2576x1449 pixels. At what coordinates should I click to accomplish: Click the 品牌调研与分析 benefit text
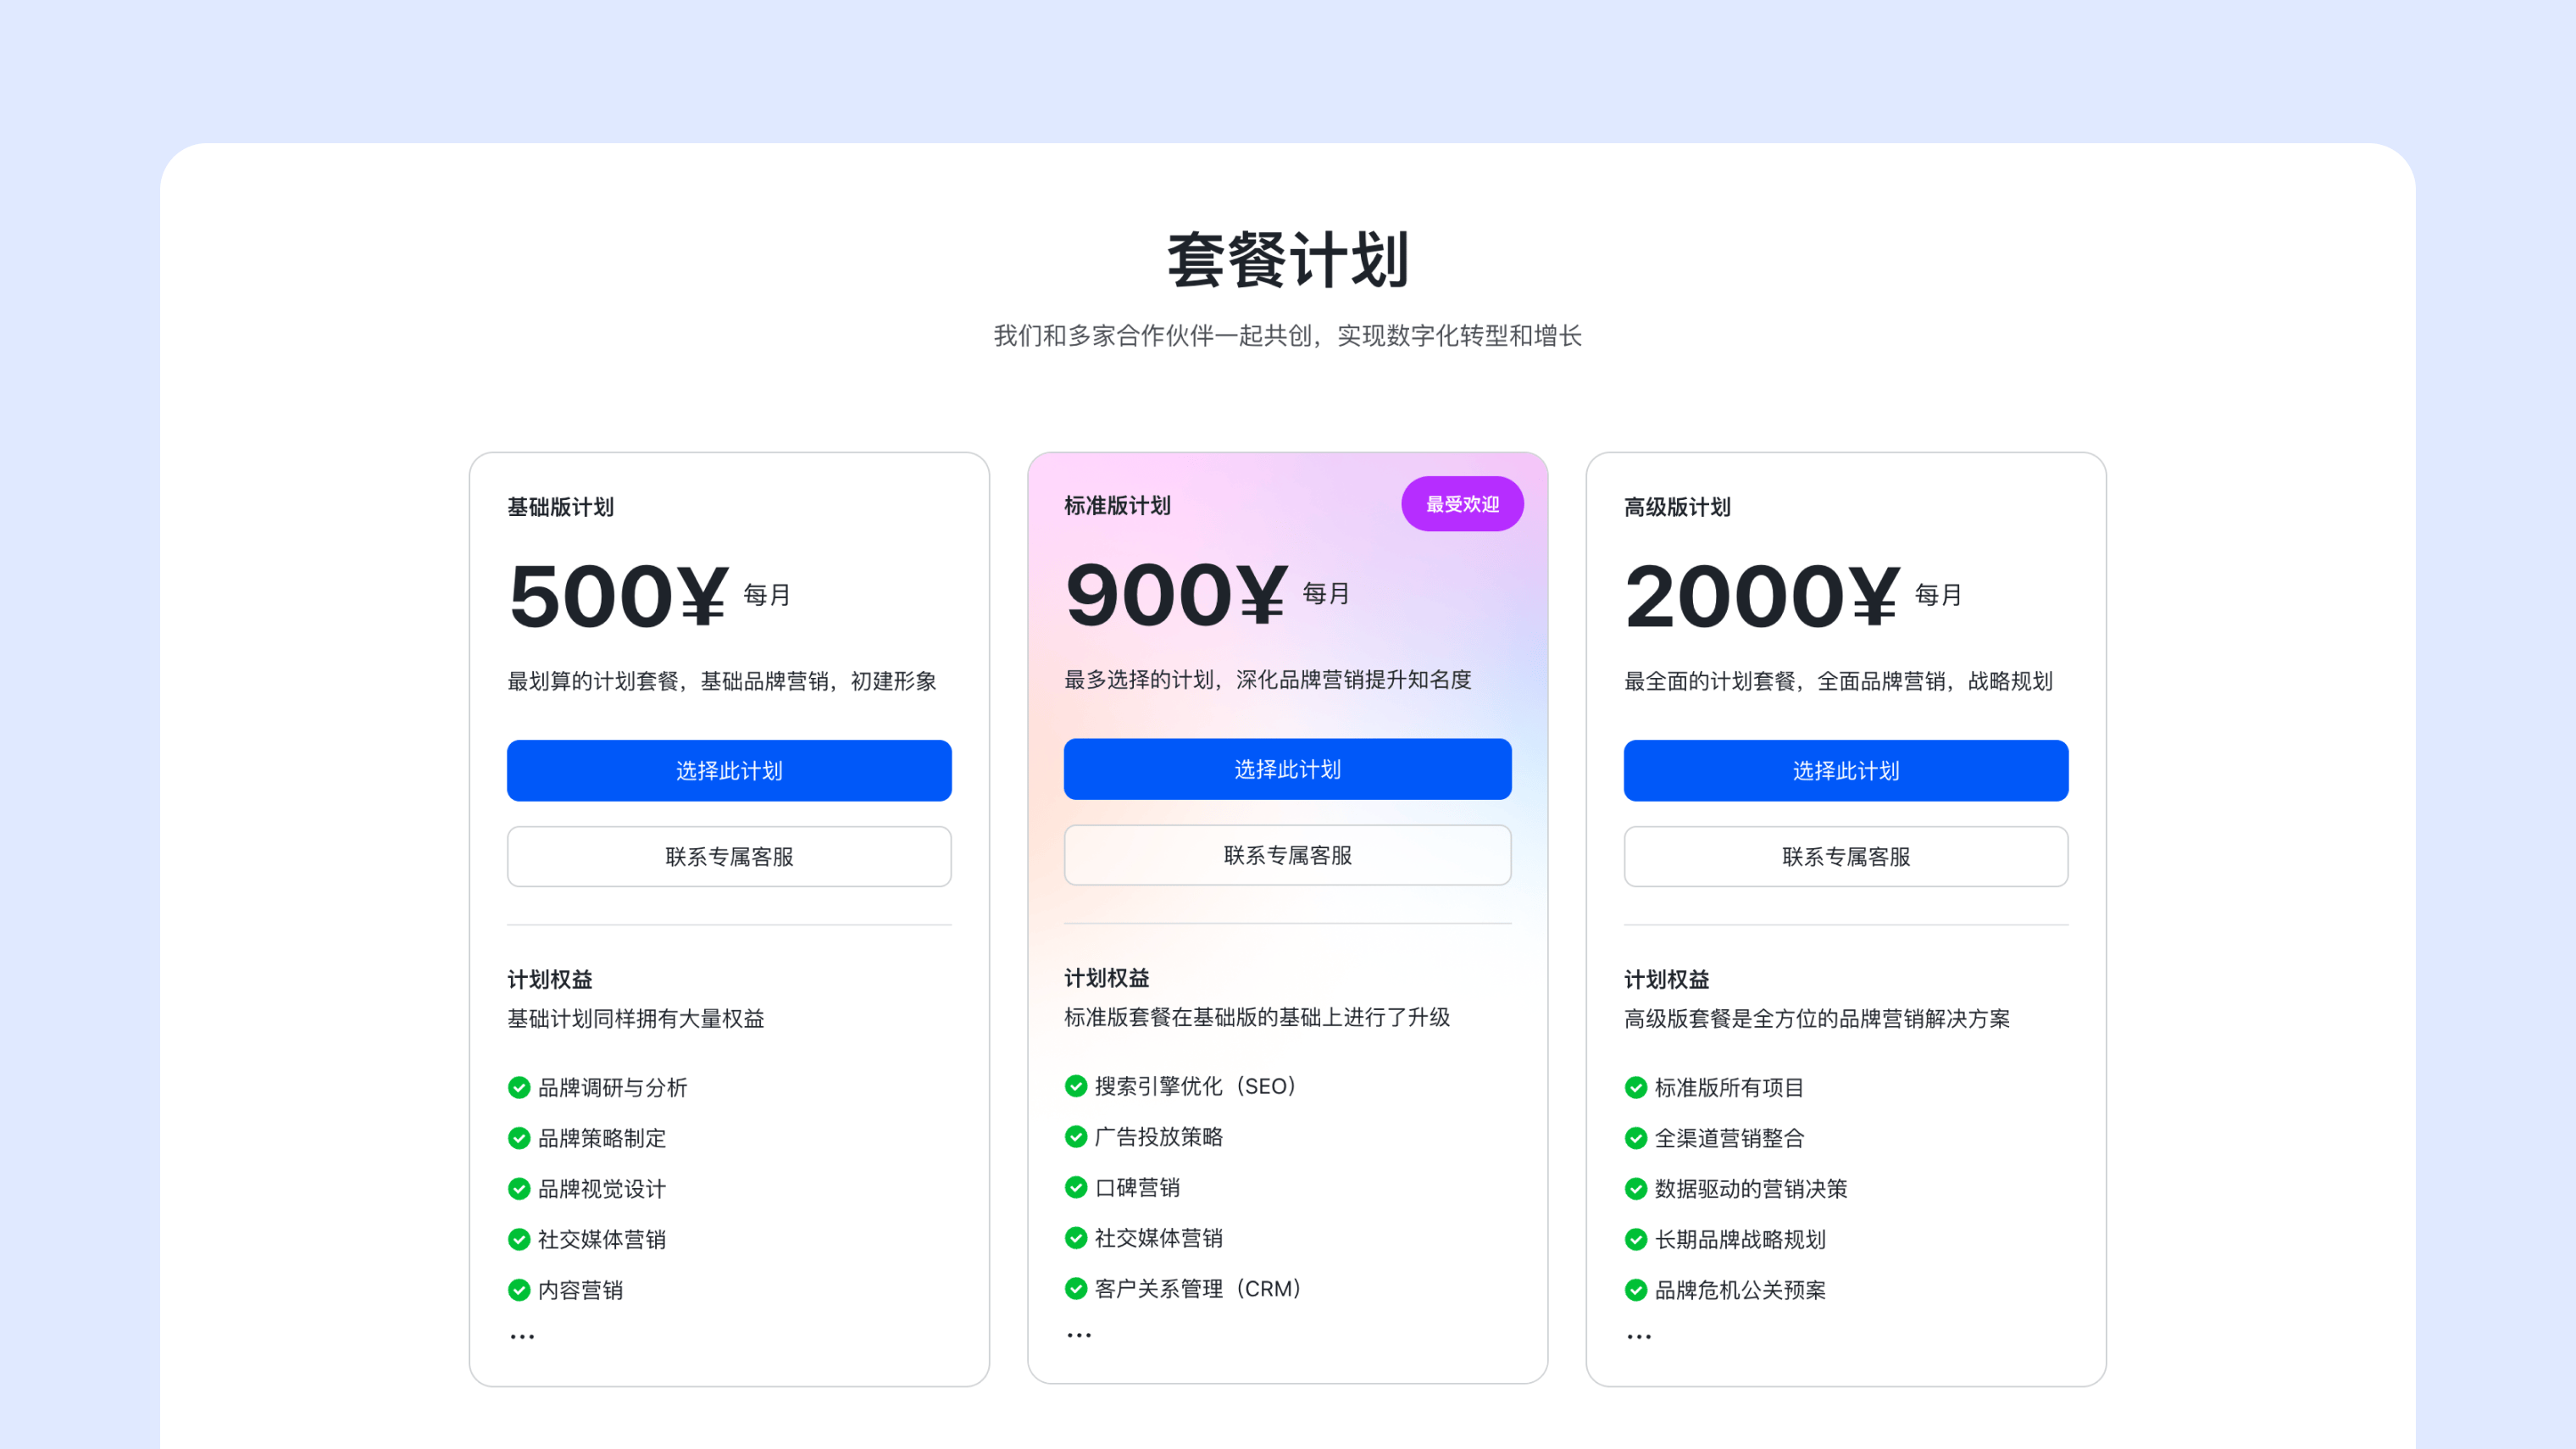click(613, 1087)
